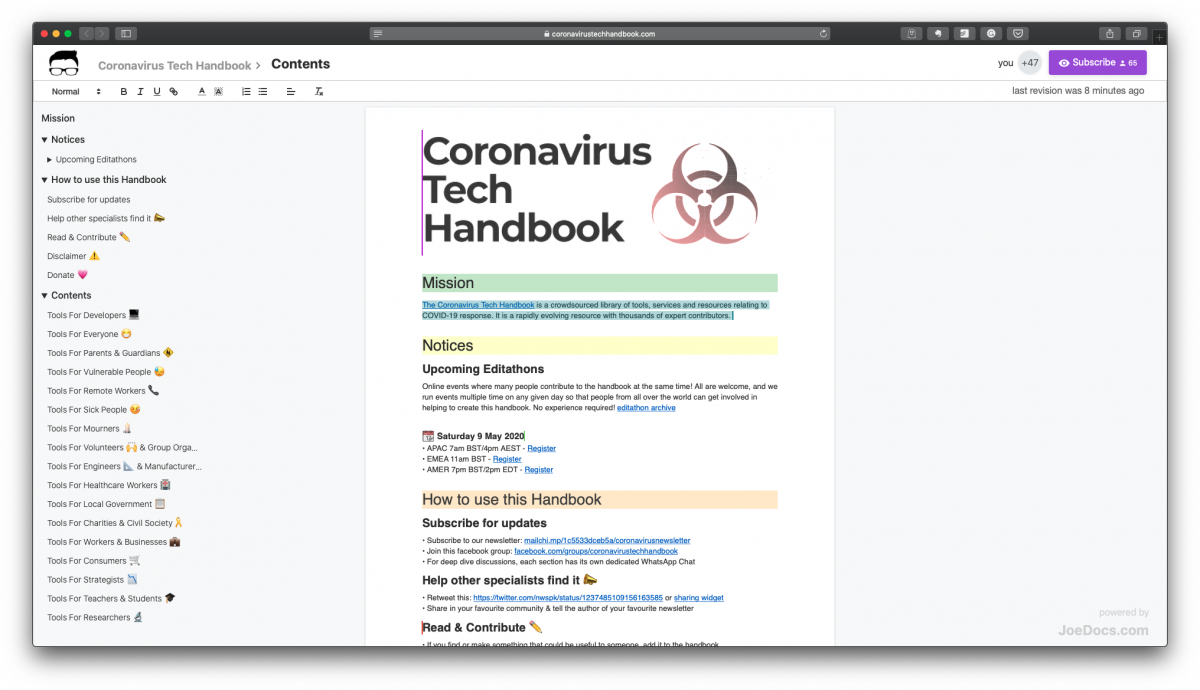Collapse How to use this Handbook

pos(44,180)
